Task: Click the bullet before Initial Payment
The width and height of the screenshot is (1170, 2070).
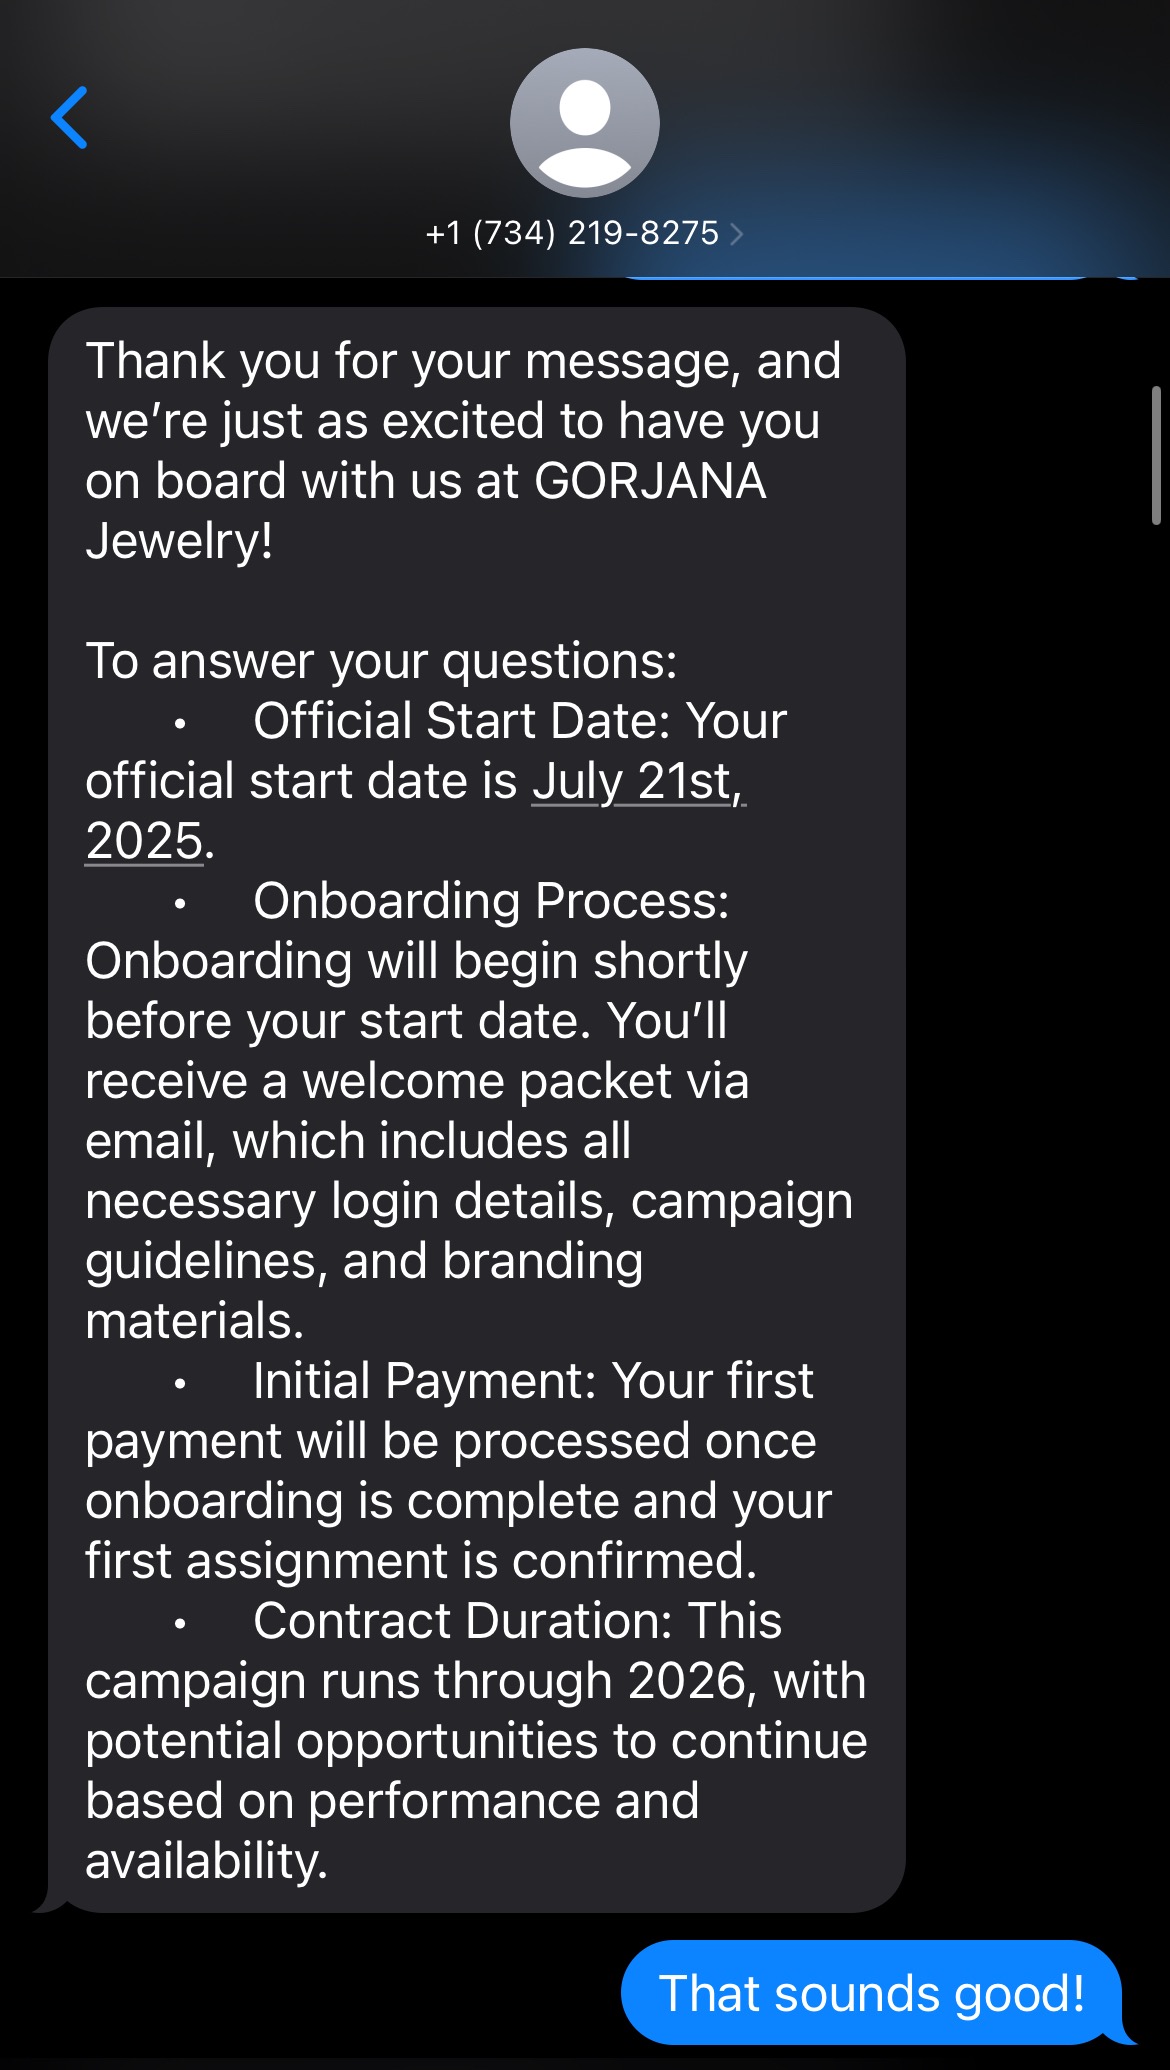Action: 180,1383
